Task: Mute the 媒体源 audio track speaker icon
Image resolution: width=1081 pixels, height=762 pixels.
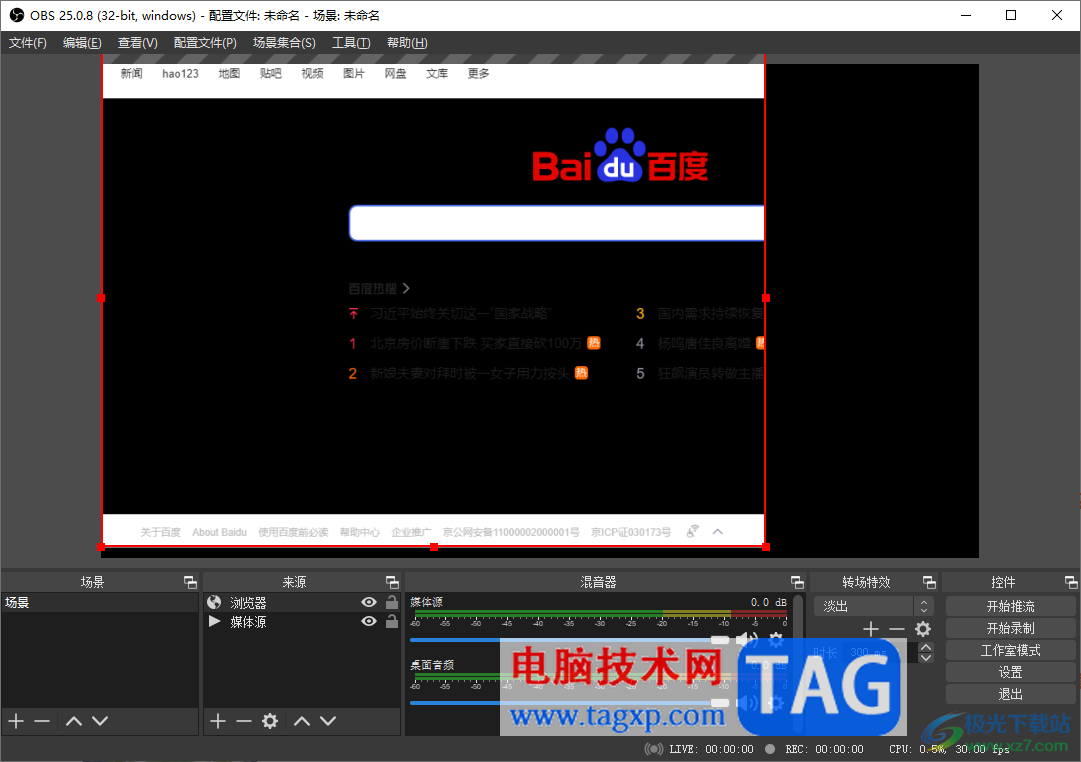Action: 747,640
